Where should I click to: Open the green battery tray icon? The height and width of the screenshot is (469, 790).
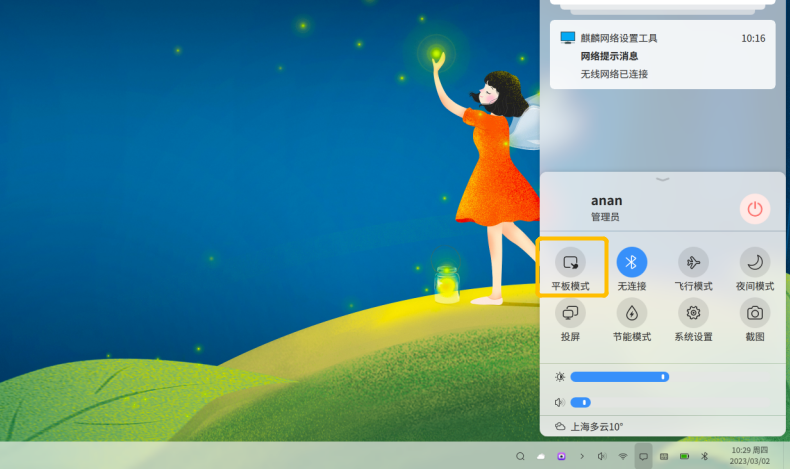coord(684,456)
